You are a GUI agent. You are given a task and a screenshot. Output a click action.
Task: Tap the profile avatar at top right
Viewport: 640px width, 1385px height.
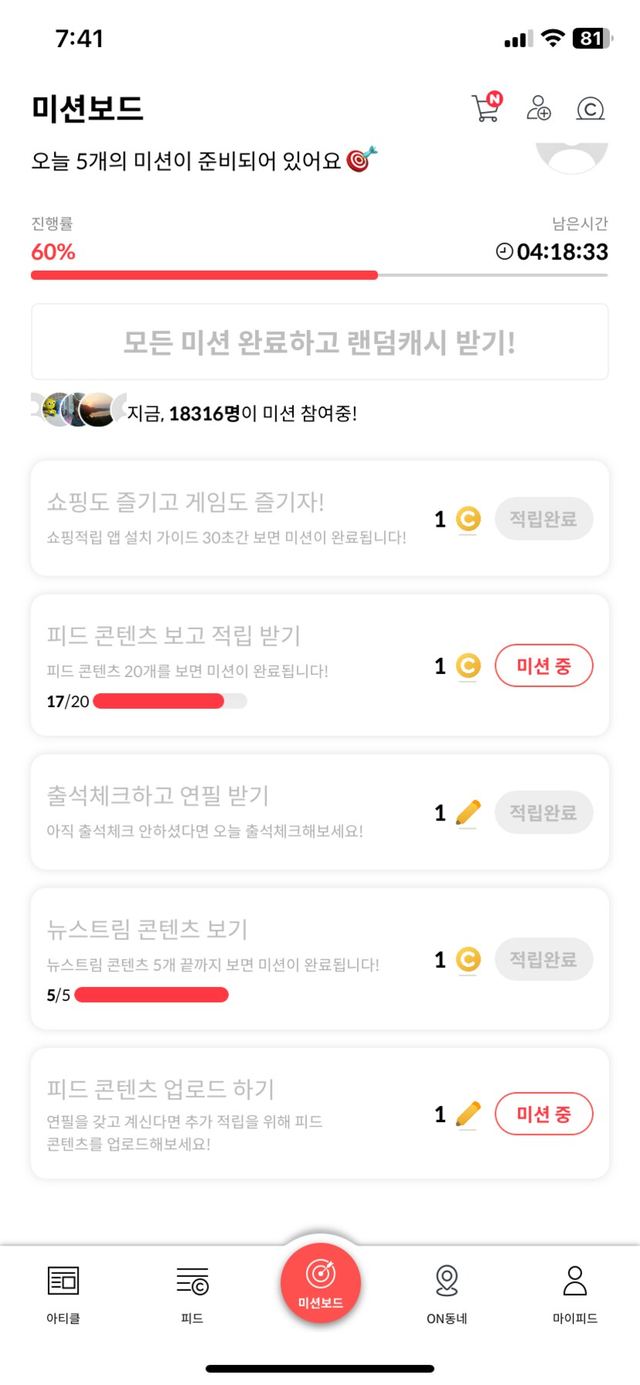coord(572,157)
